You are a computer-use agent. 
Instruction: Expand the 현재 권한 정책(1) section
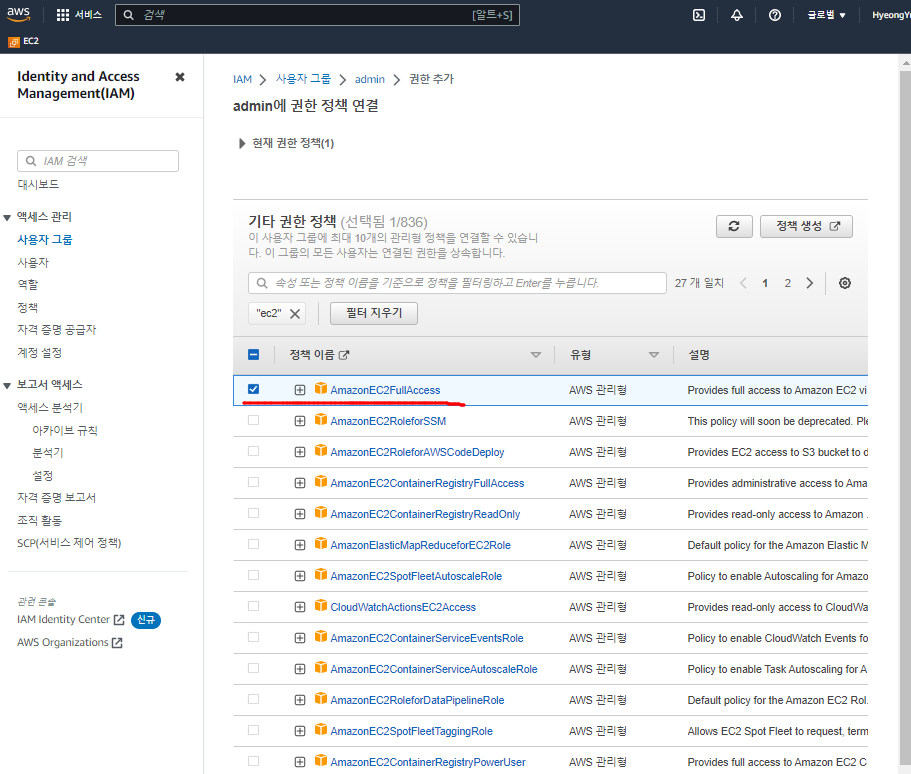(242, 144)
